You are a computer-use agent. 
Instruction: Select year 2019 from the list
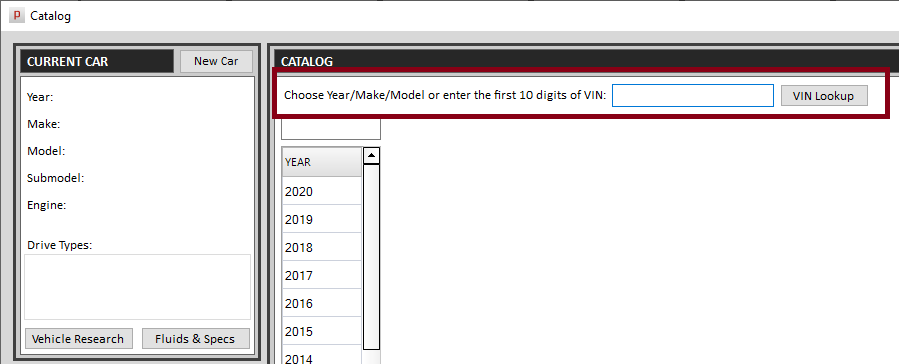pyautogui.click(x=322, y=220)
